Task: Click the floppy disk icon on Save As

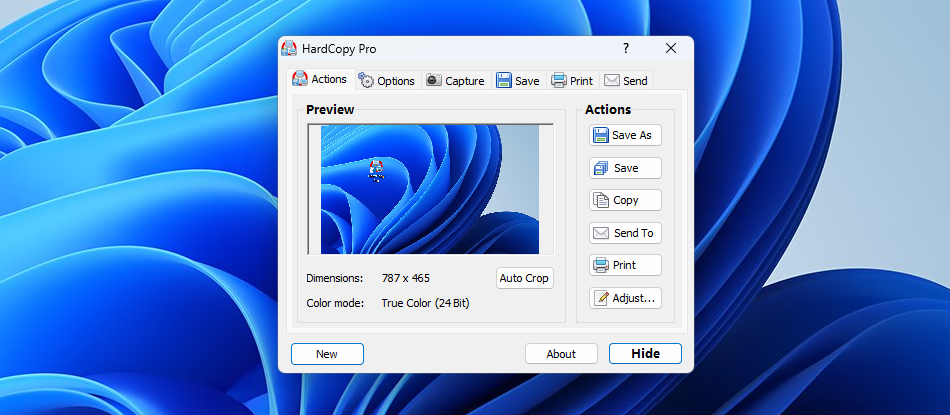Action: [x=601, y=135]
